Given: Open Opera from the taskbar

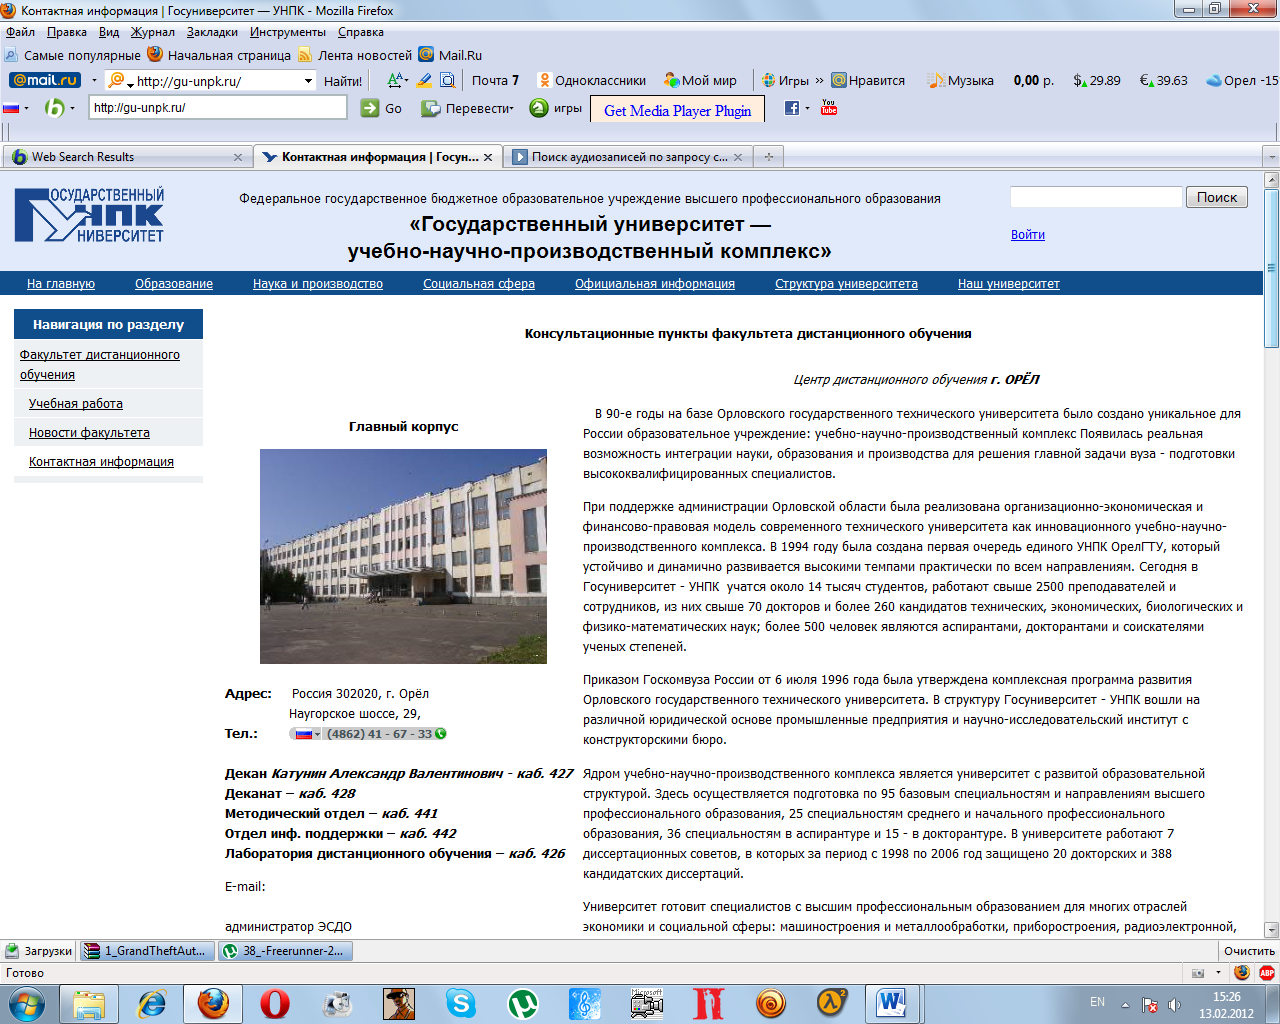Looking at the screenshot, I should (275, 1003).
